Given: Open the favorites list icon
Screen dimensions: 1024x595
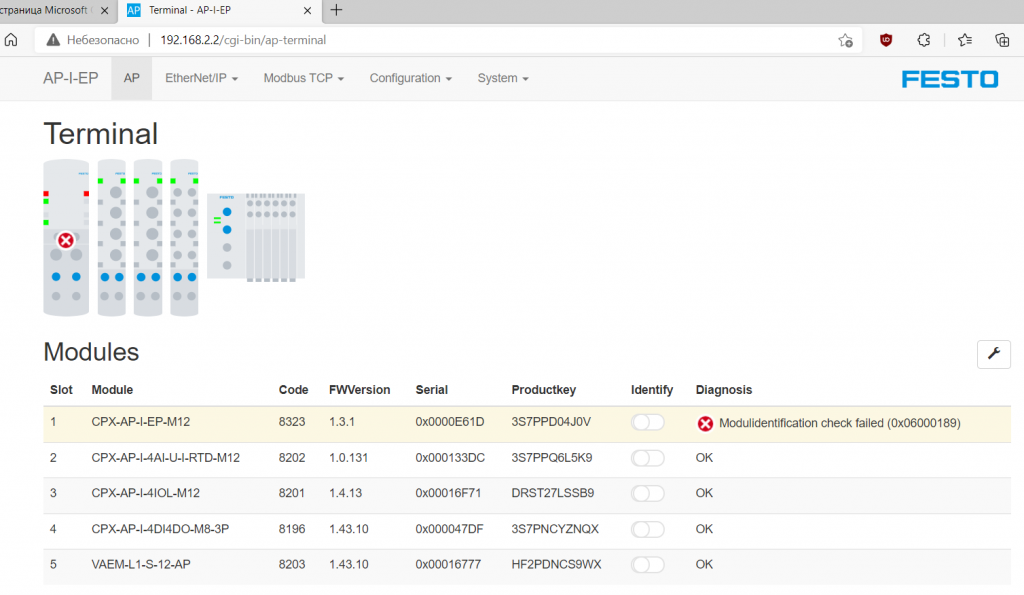Looking at the screenshot, I should click(x=965, y=40).
